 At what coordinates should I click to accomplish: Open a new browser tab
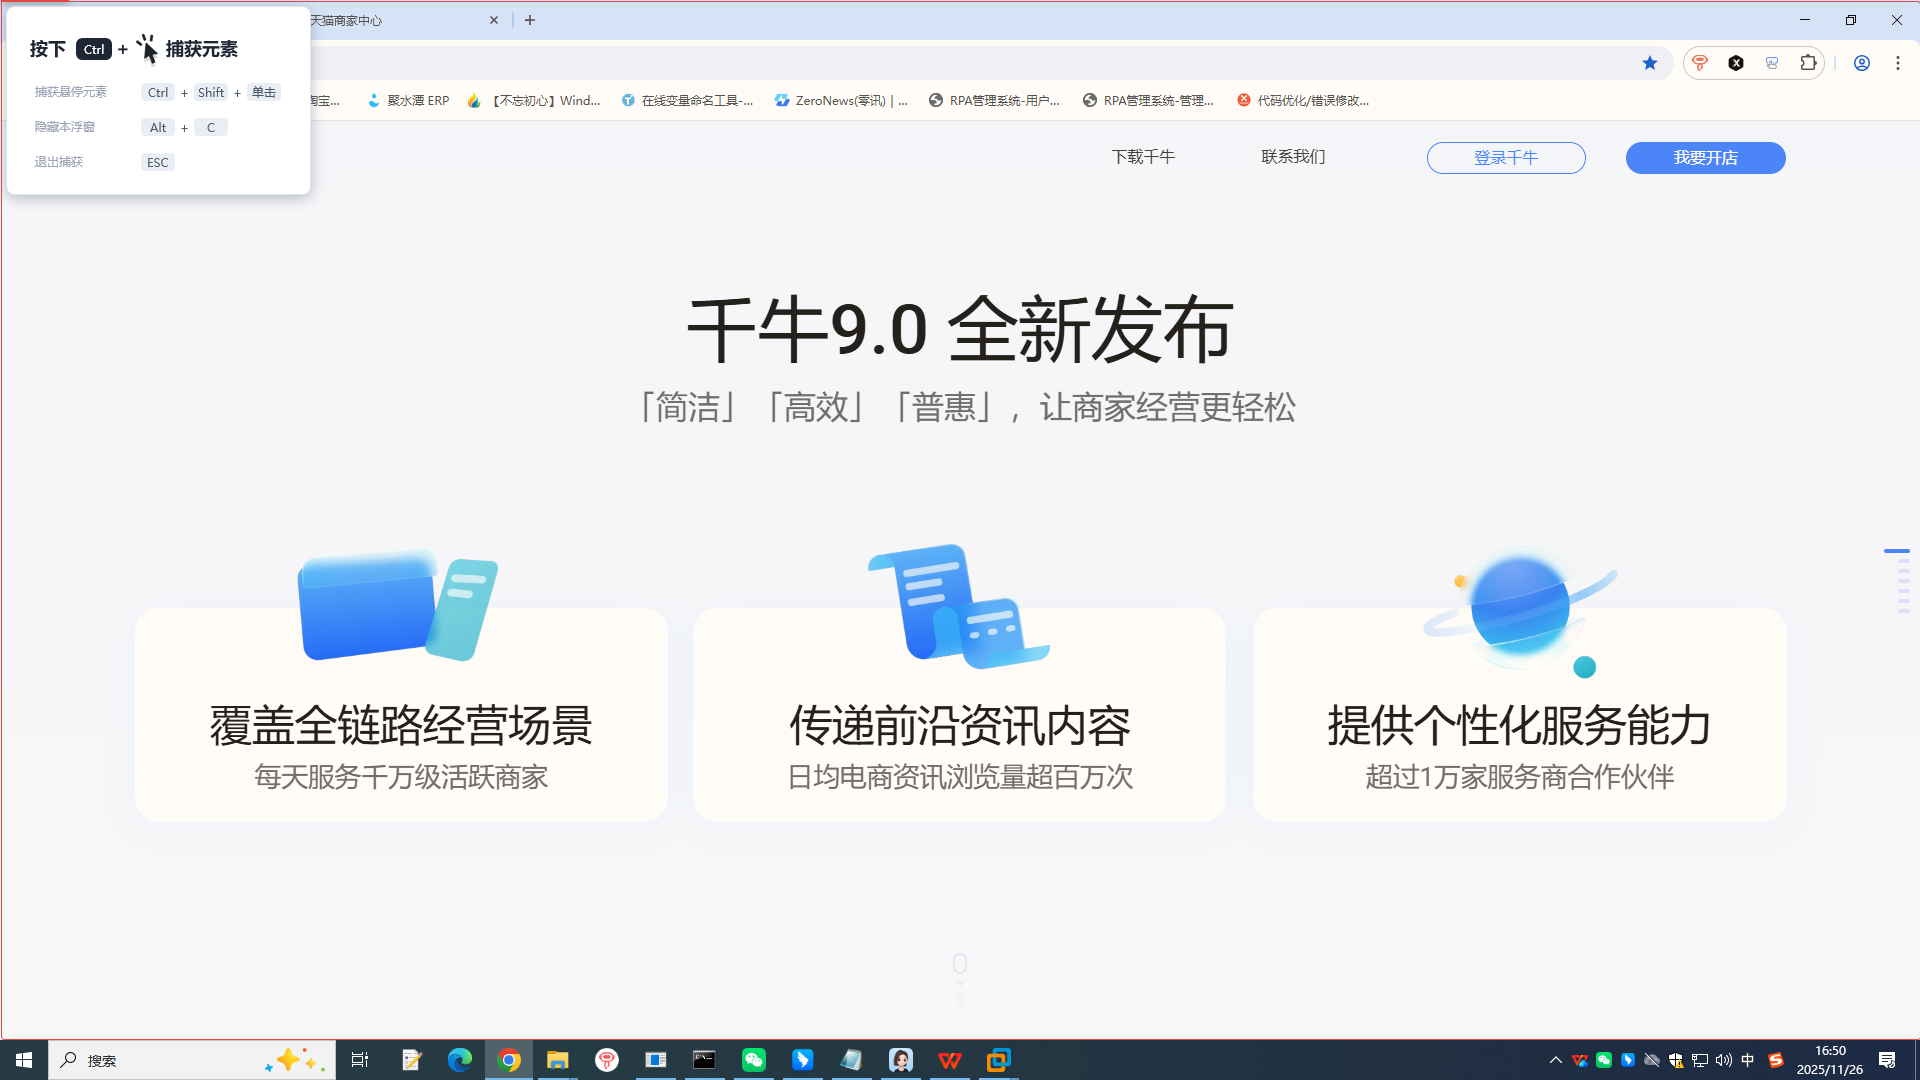(530, 20)
